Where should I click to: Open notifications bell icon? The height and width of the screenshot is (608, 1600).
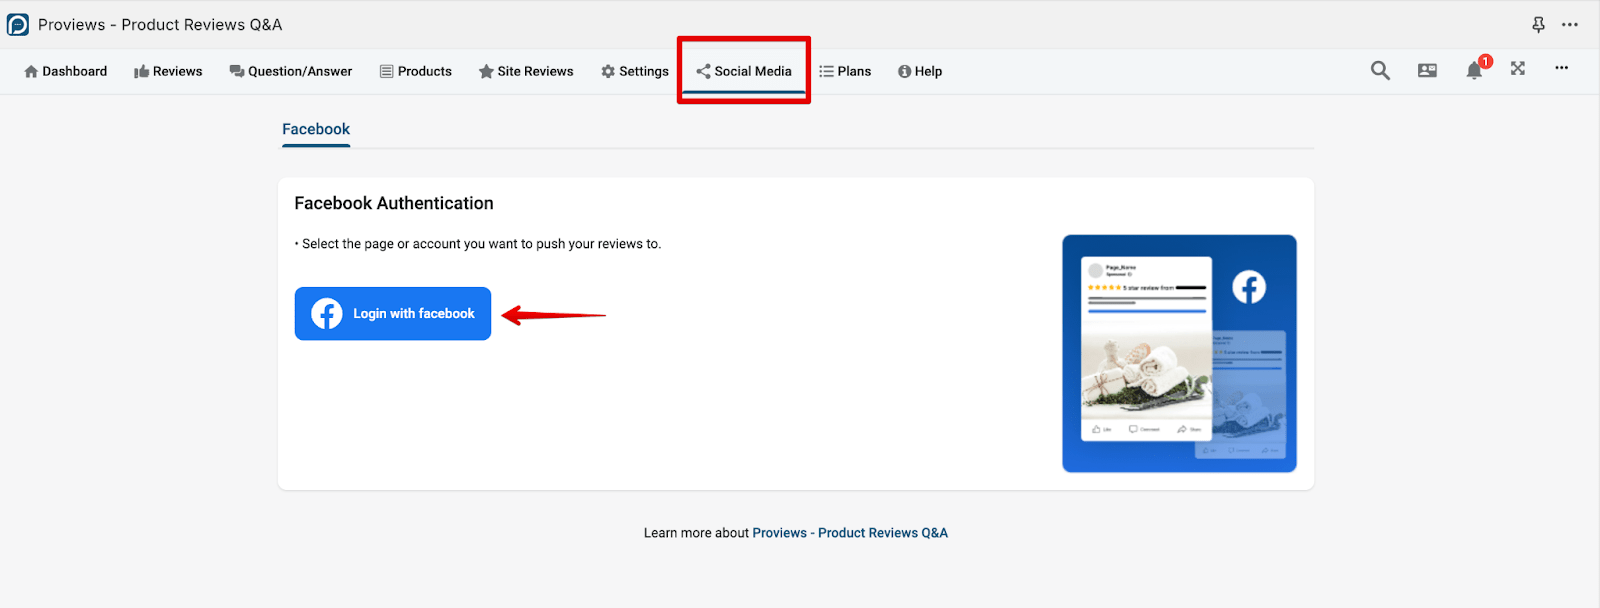[1474, 70]
